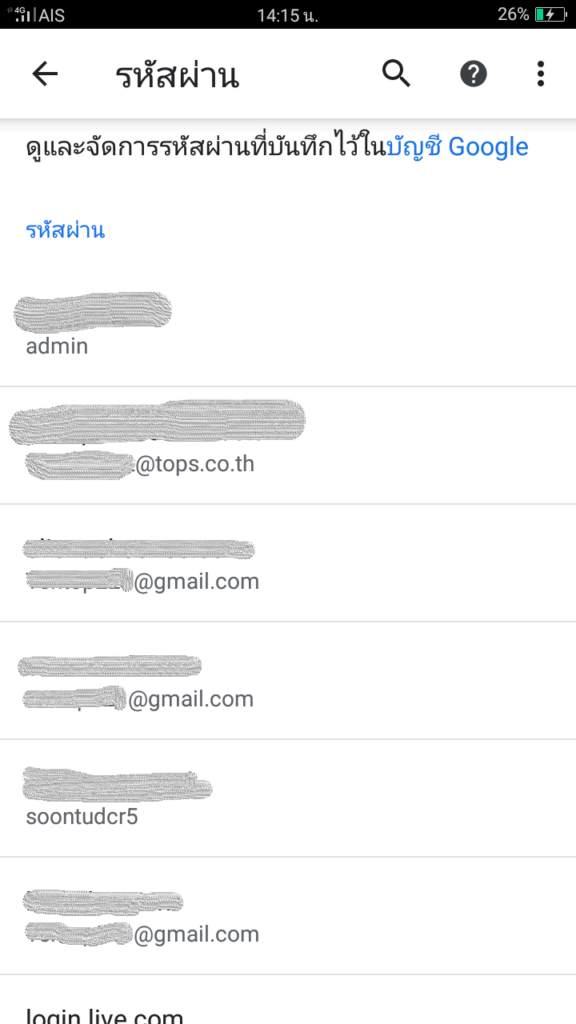Viewport: 576px width, 1024px height.
Task: Open the บัญชี Google link
Action: point(457,147)
